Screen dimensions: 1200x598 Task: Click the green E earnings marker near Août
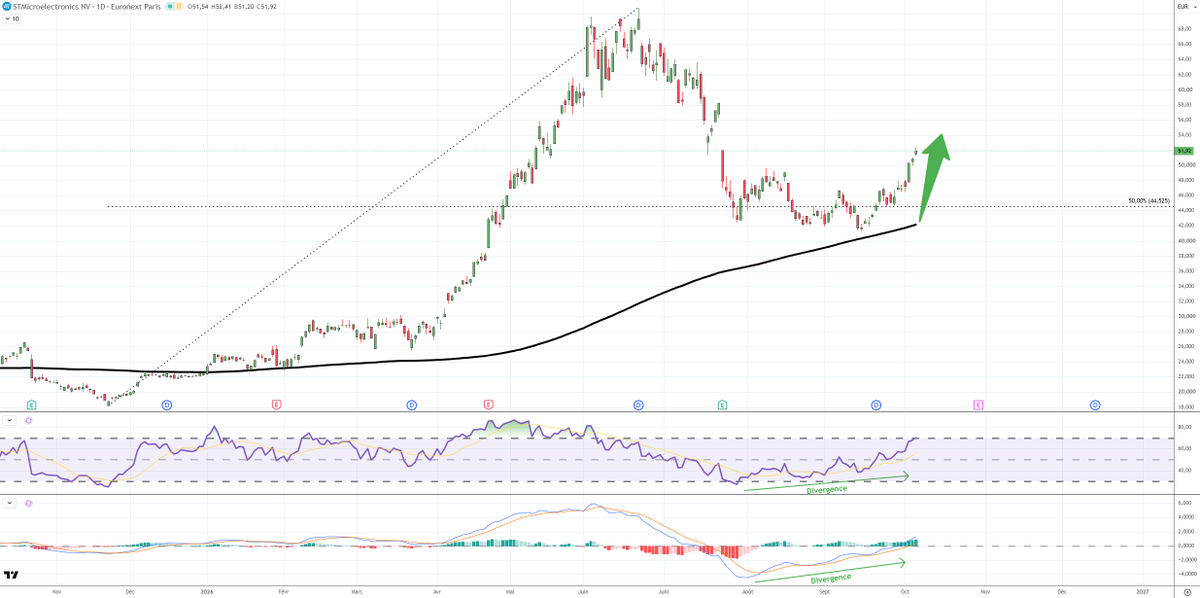coord(722,405)
